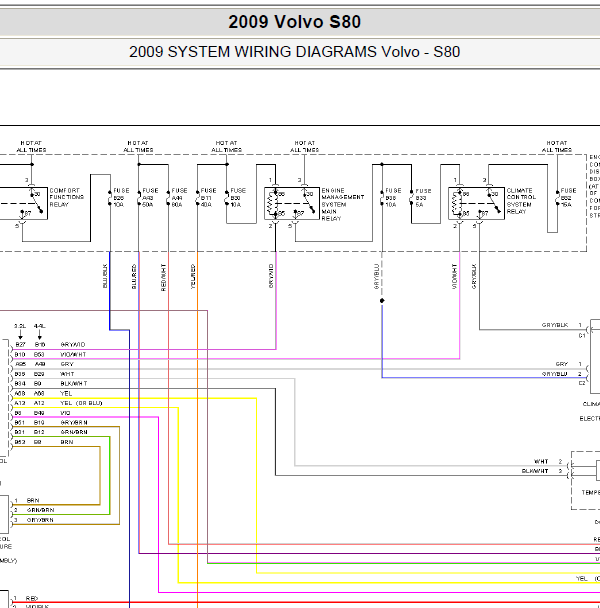Click the 'FUSE B33 5A' label

pyautogui.click(x=423, y=198)
